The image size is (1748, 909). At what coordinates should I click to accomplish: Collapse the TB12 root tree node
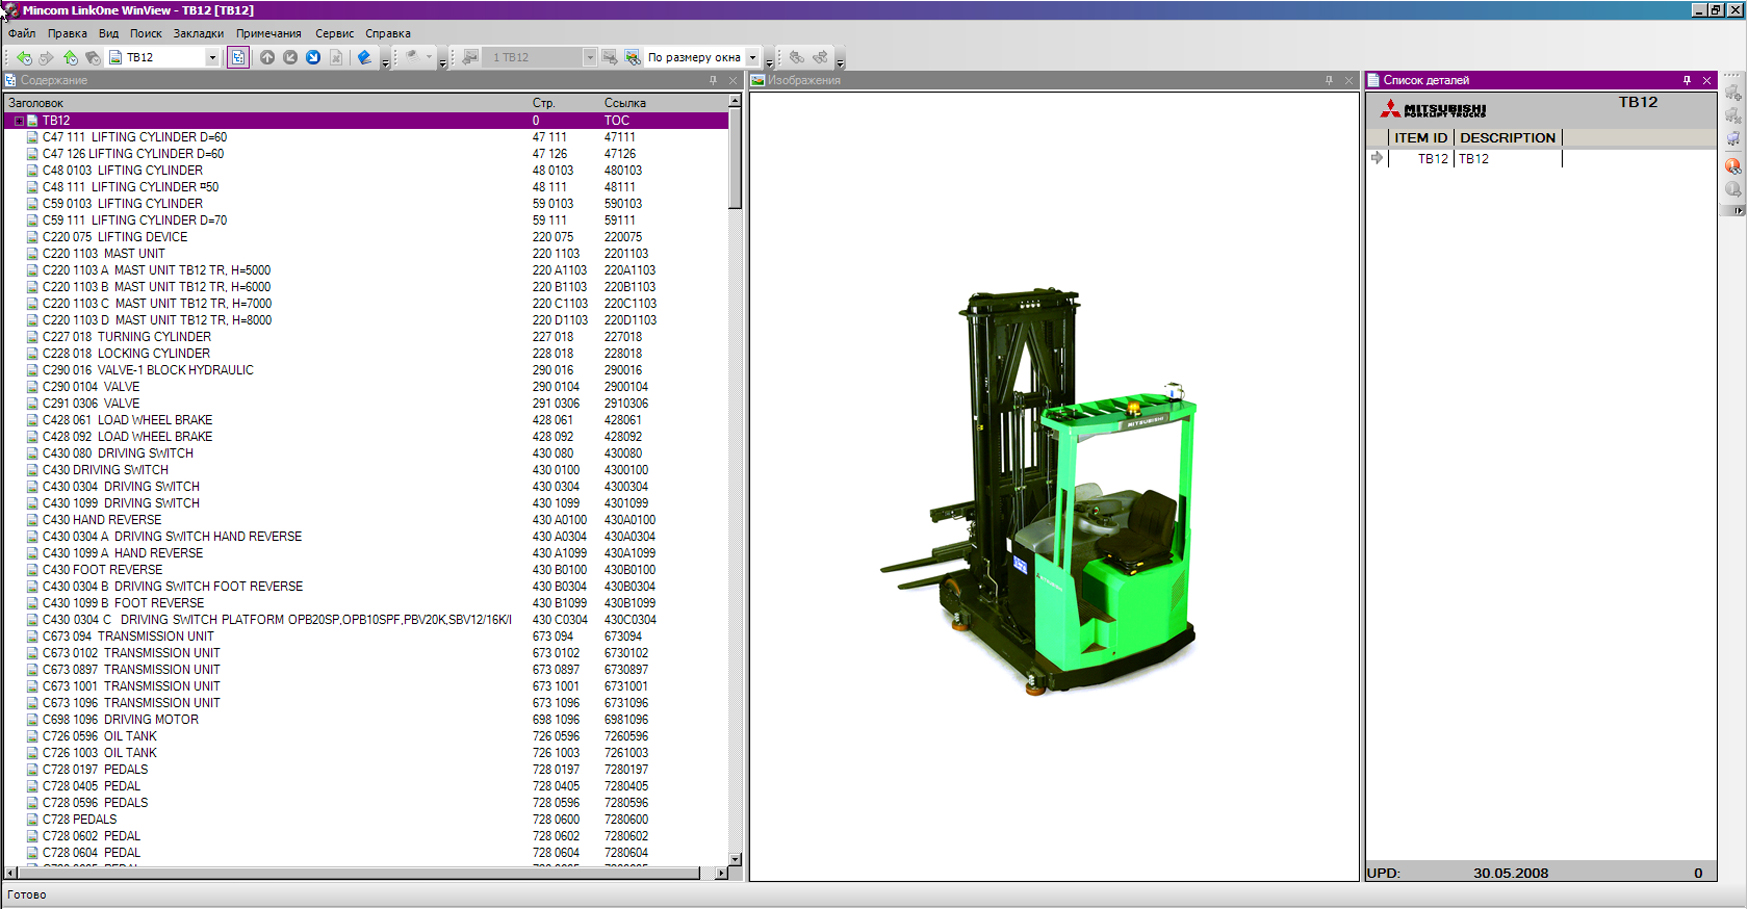click(18, 121)
